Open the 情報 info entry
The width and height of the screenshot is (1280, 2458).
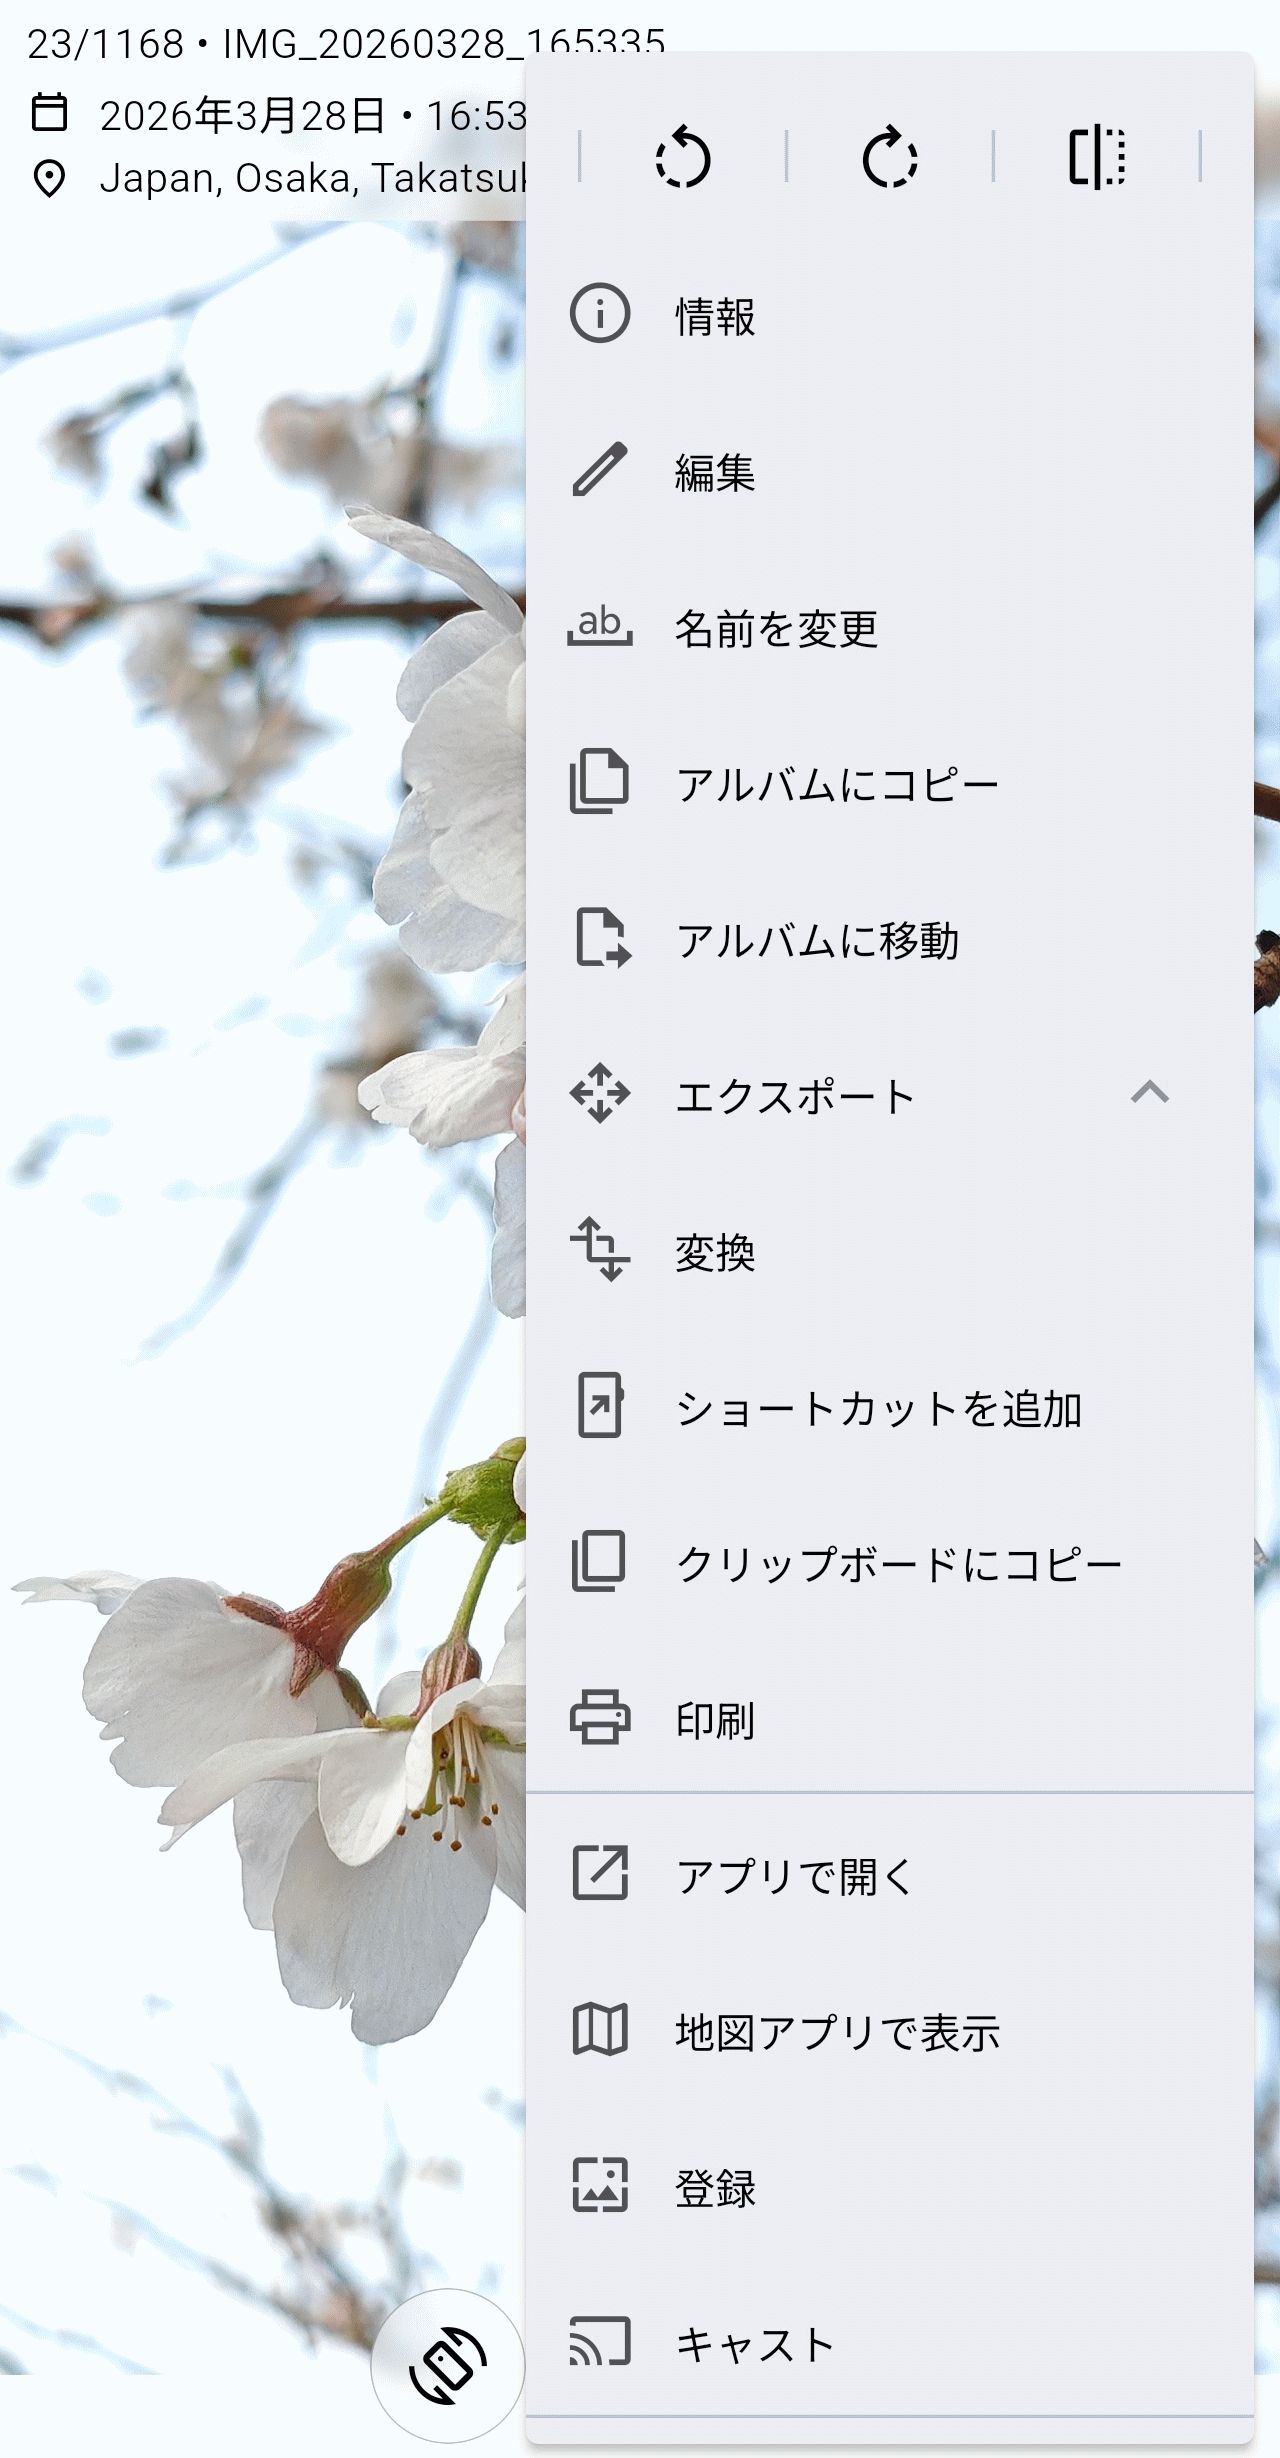click(714, 317)
